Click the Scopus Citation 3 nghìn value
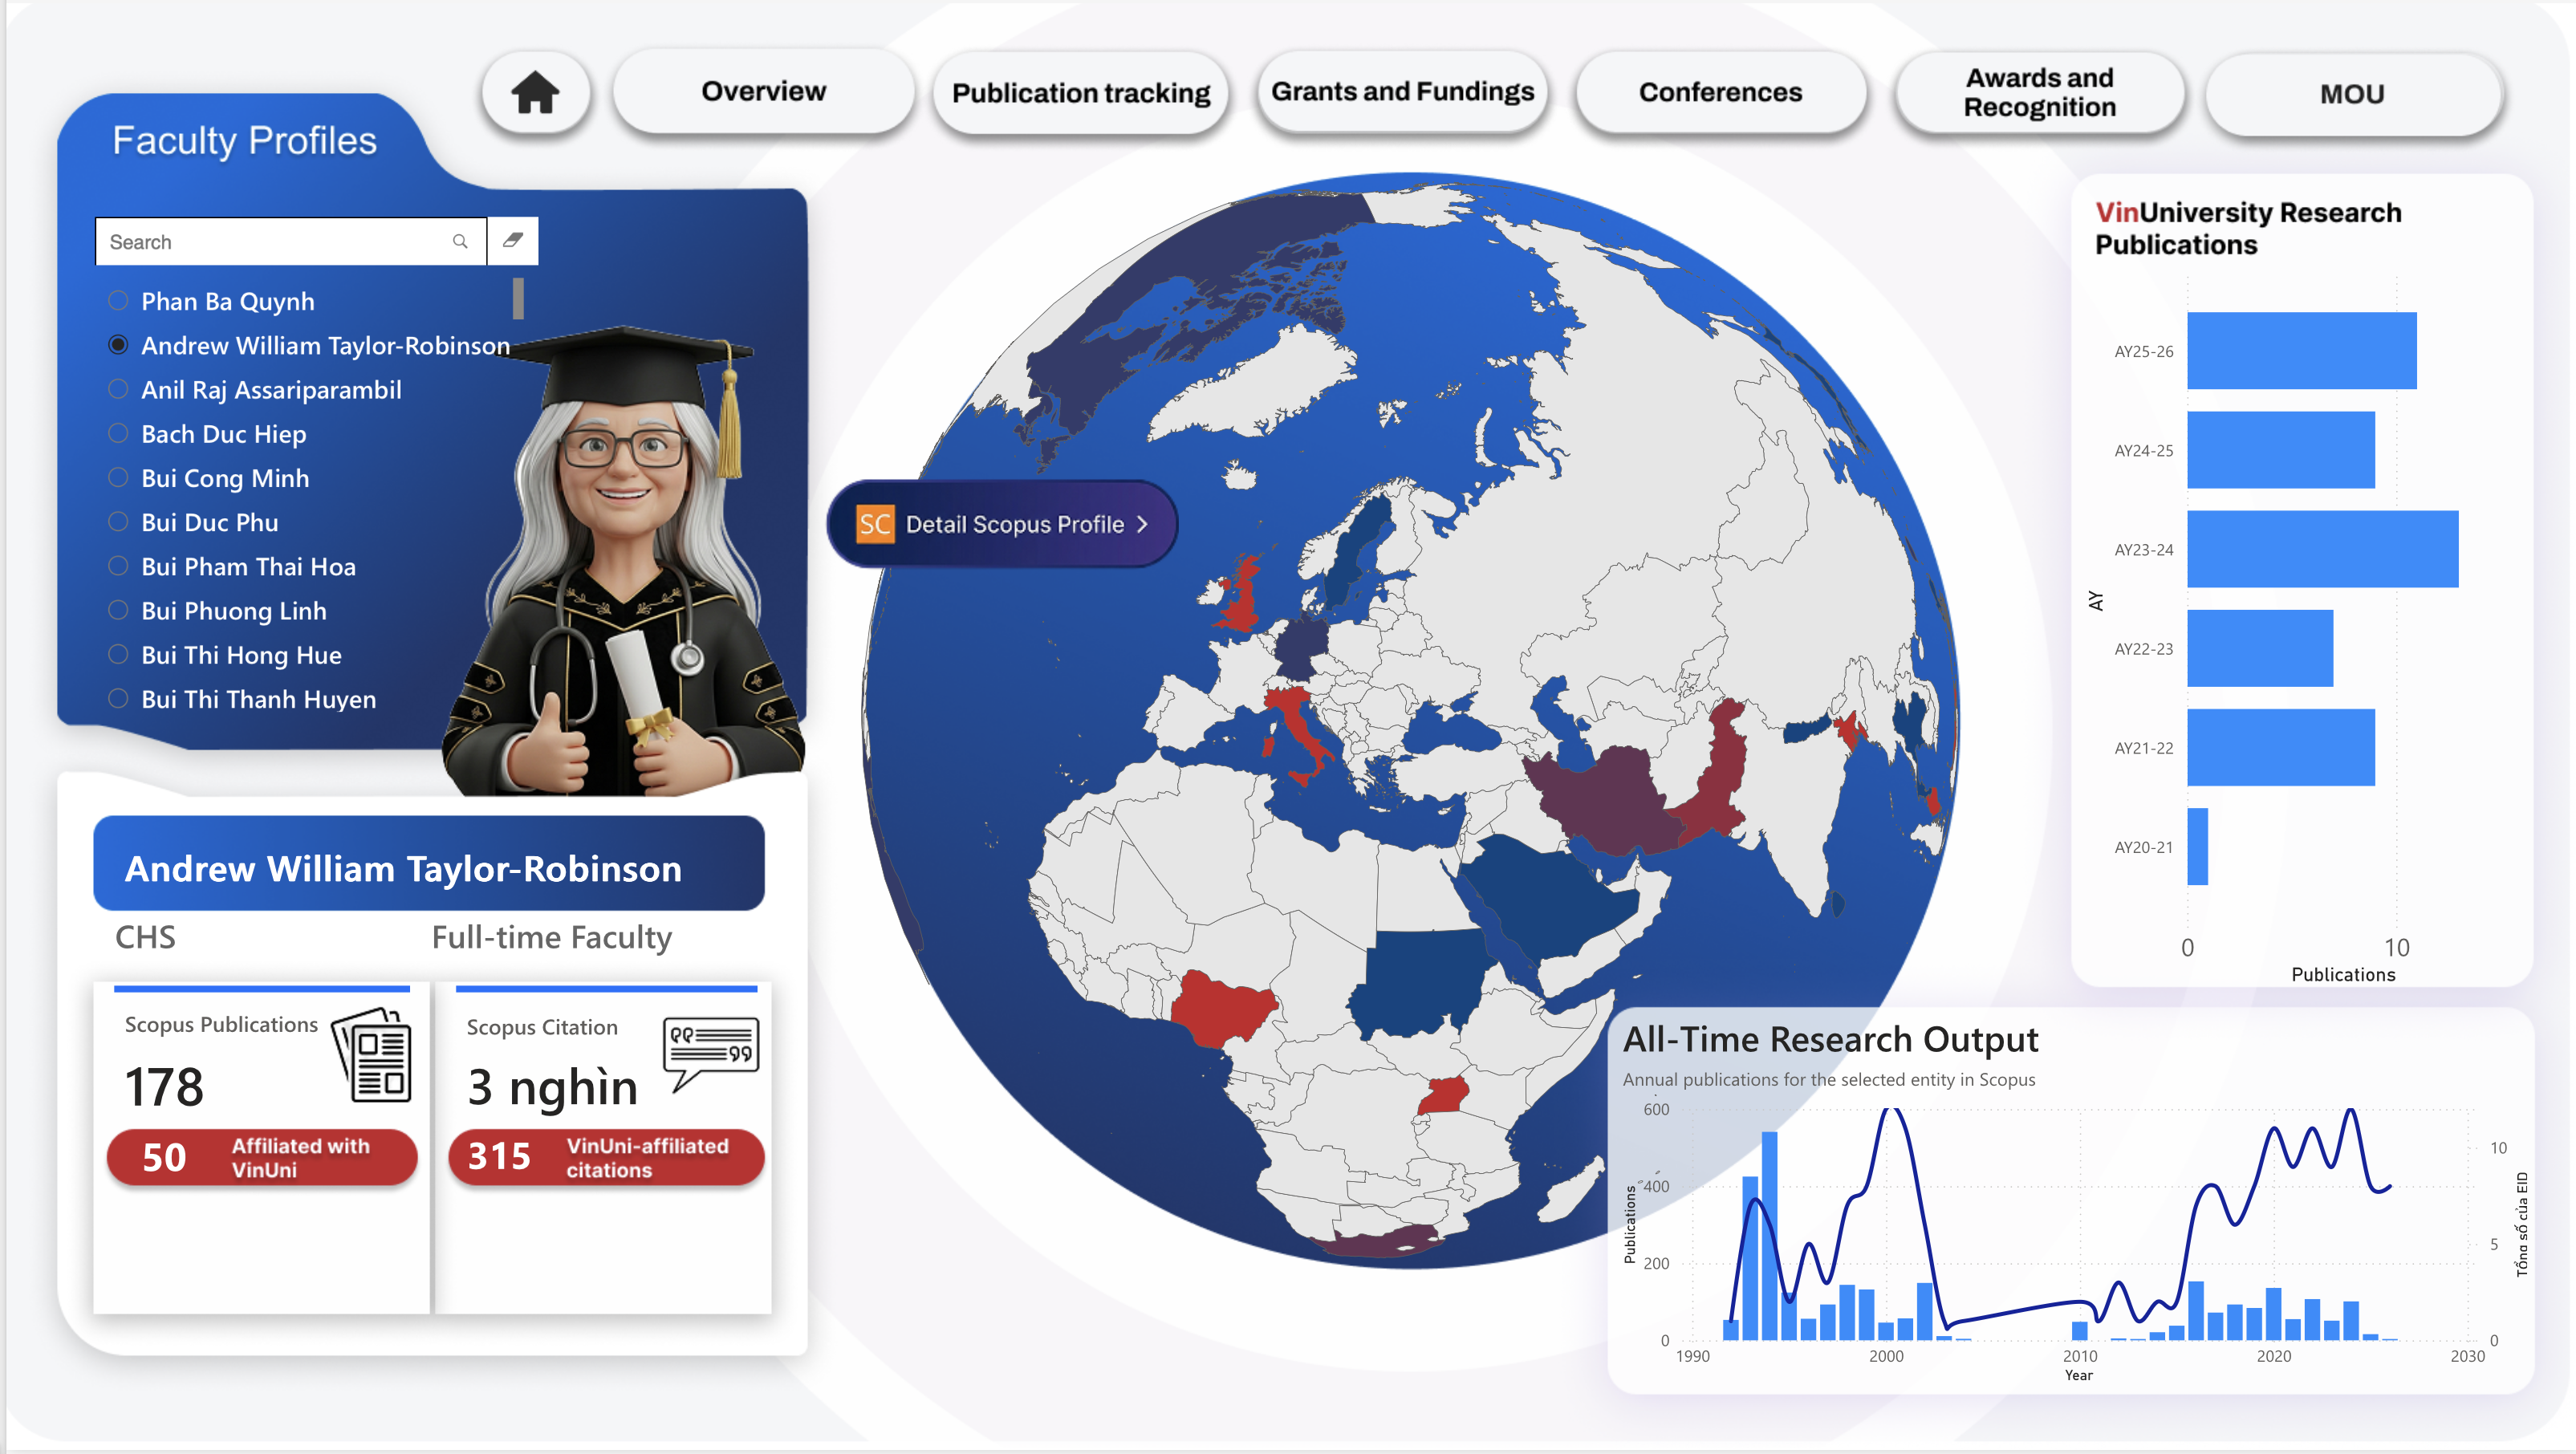Image resolution: width=2576 pixels, height=1454 pixels. (x=552, y=1087)
